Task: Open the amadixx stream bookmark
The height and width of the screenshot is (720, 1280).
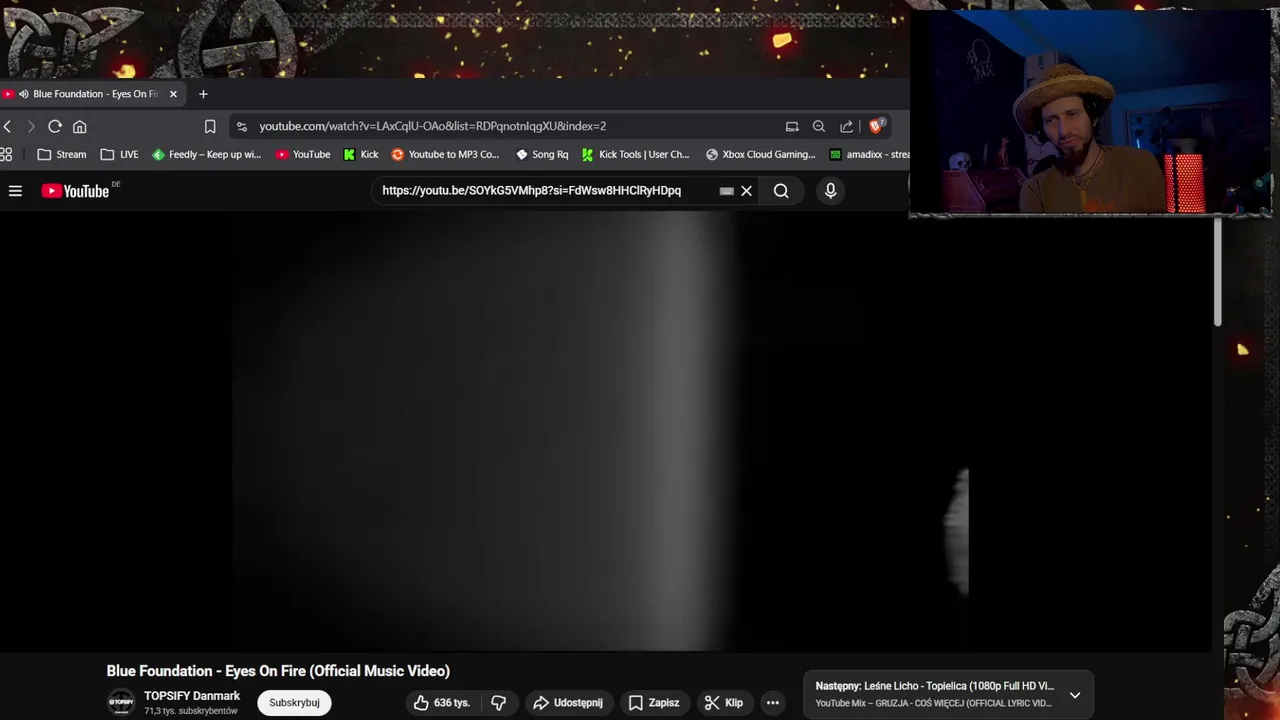Action: [x=869, y=154]
